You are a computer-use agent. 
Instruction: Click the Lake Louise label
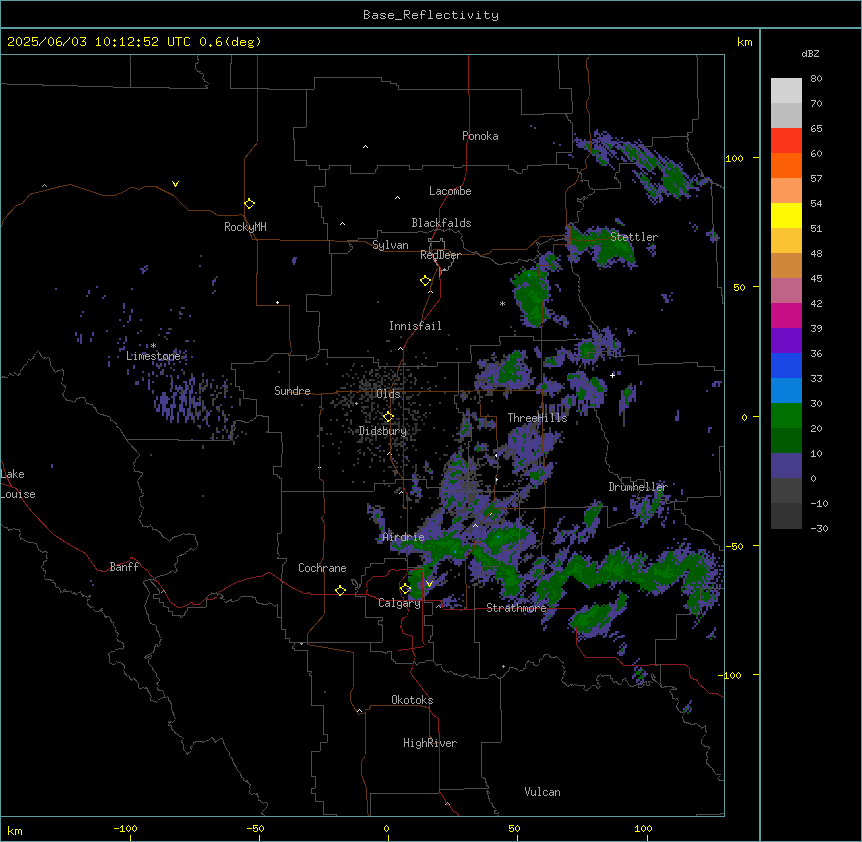(x=18, y=484)
